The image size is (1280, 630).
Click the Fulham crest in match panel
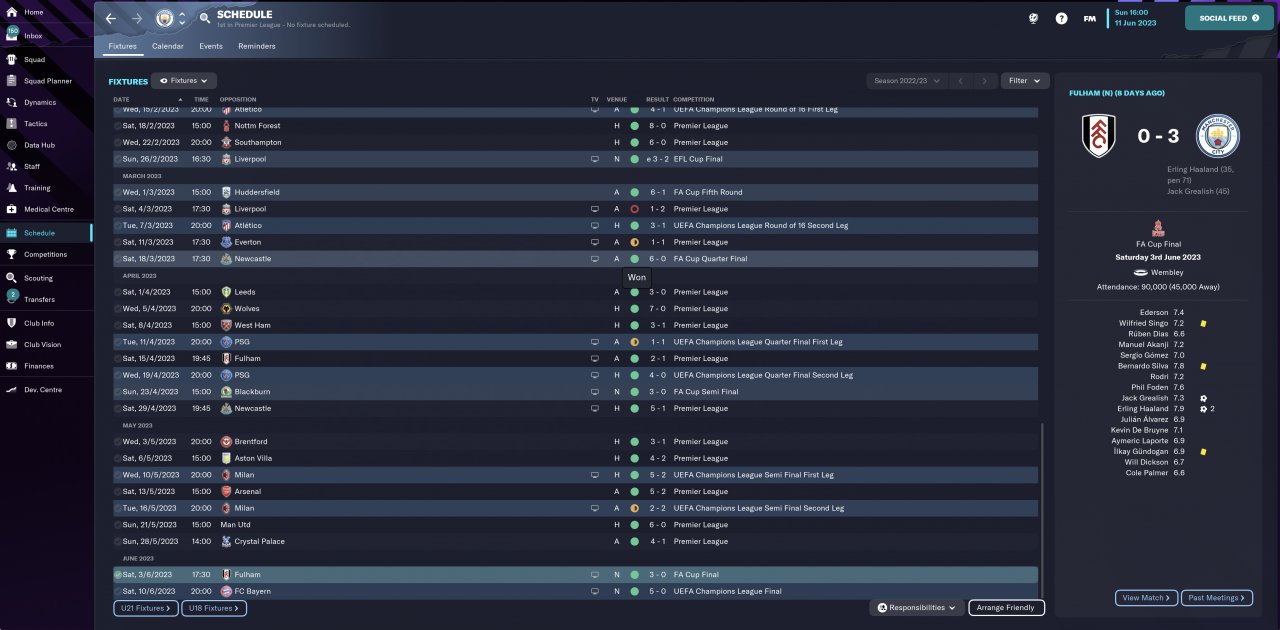[x=1099, y=136]
